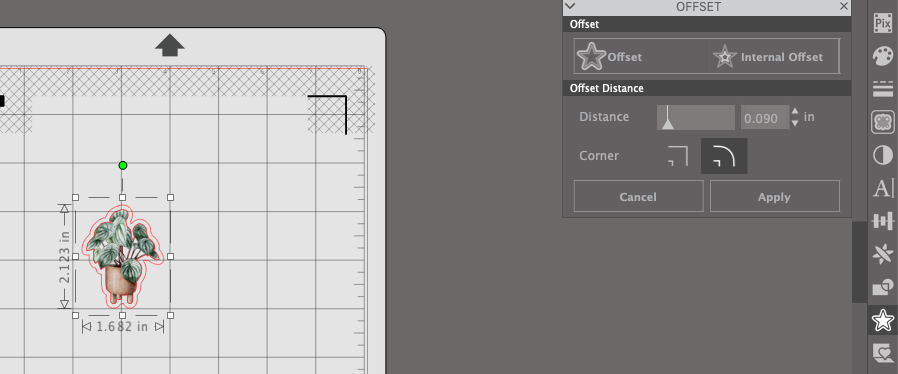898x374 pixels.
Task: Click the 2.123 in height label
Action: tap(64, 257)
